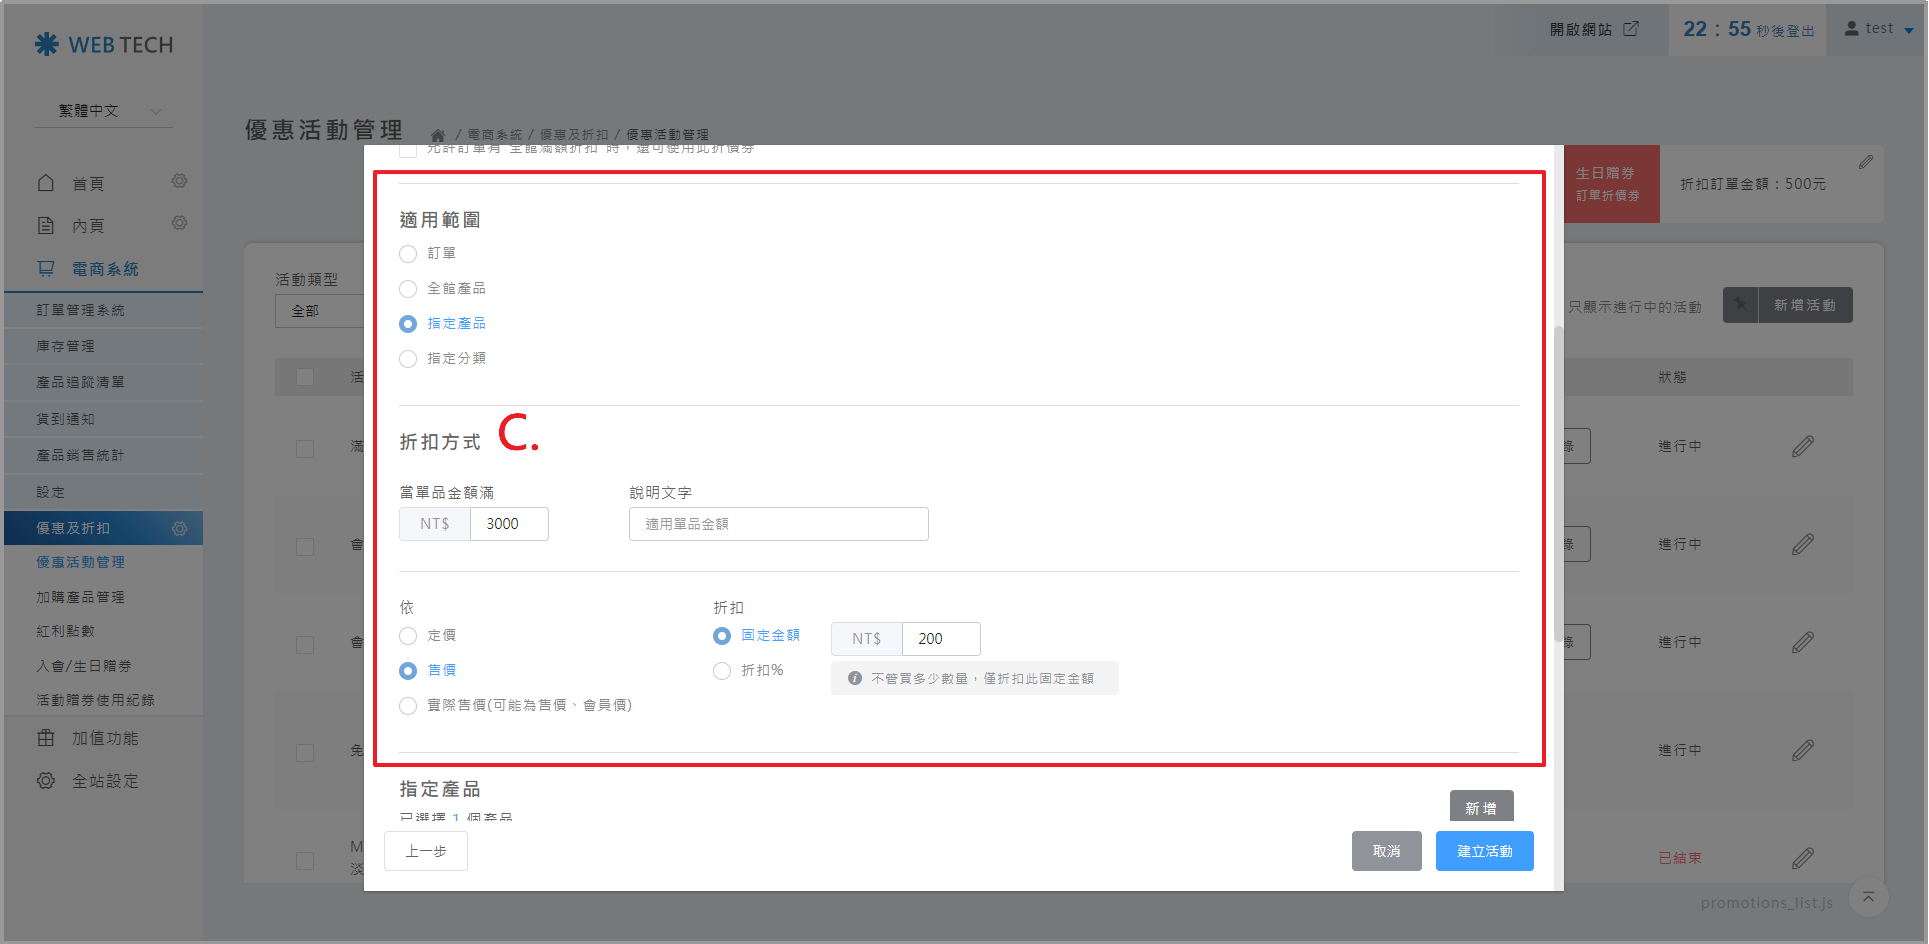Click the gear icon beside 首頁
Screen dimensions: 1929x944
pos(179,181)
